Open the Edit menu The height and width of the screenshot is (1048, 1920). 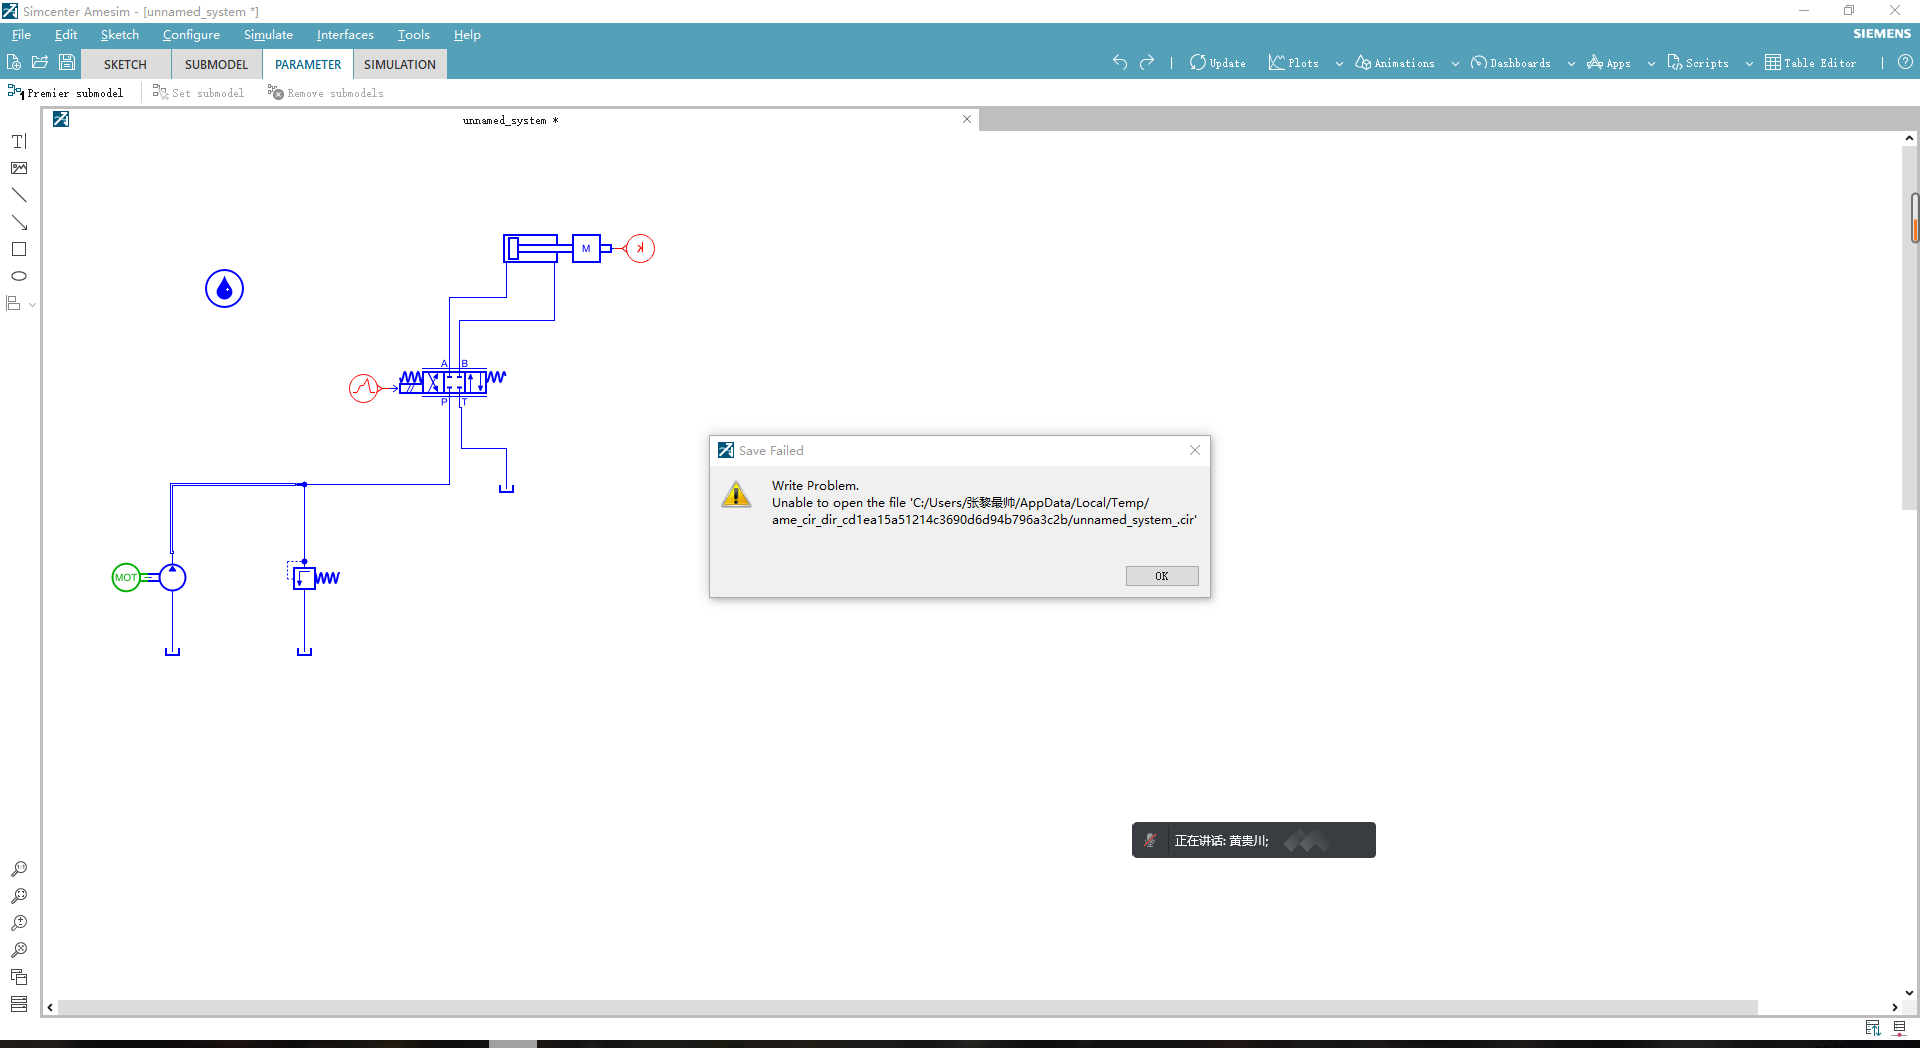[66, 35]
